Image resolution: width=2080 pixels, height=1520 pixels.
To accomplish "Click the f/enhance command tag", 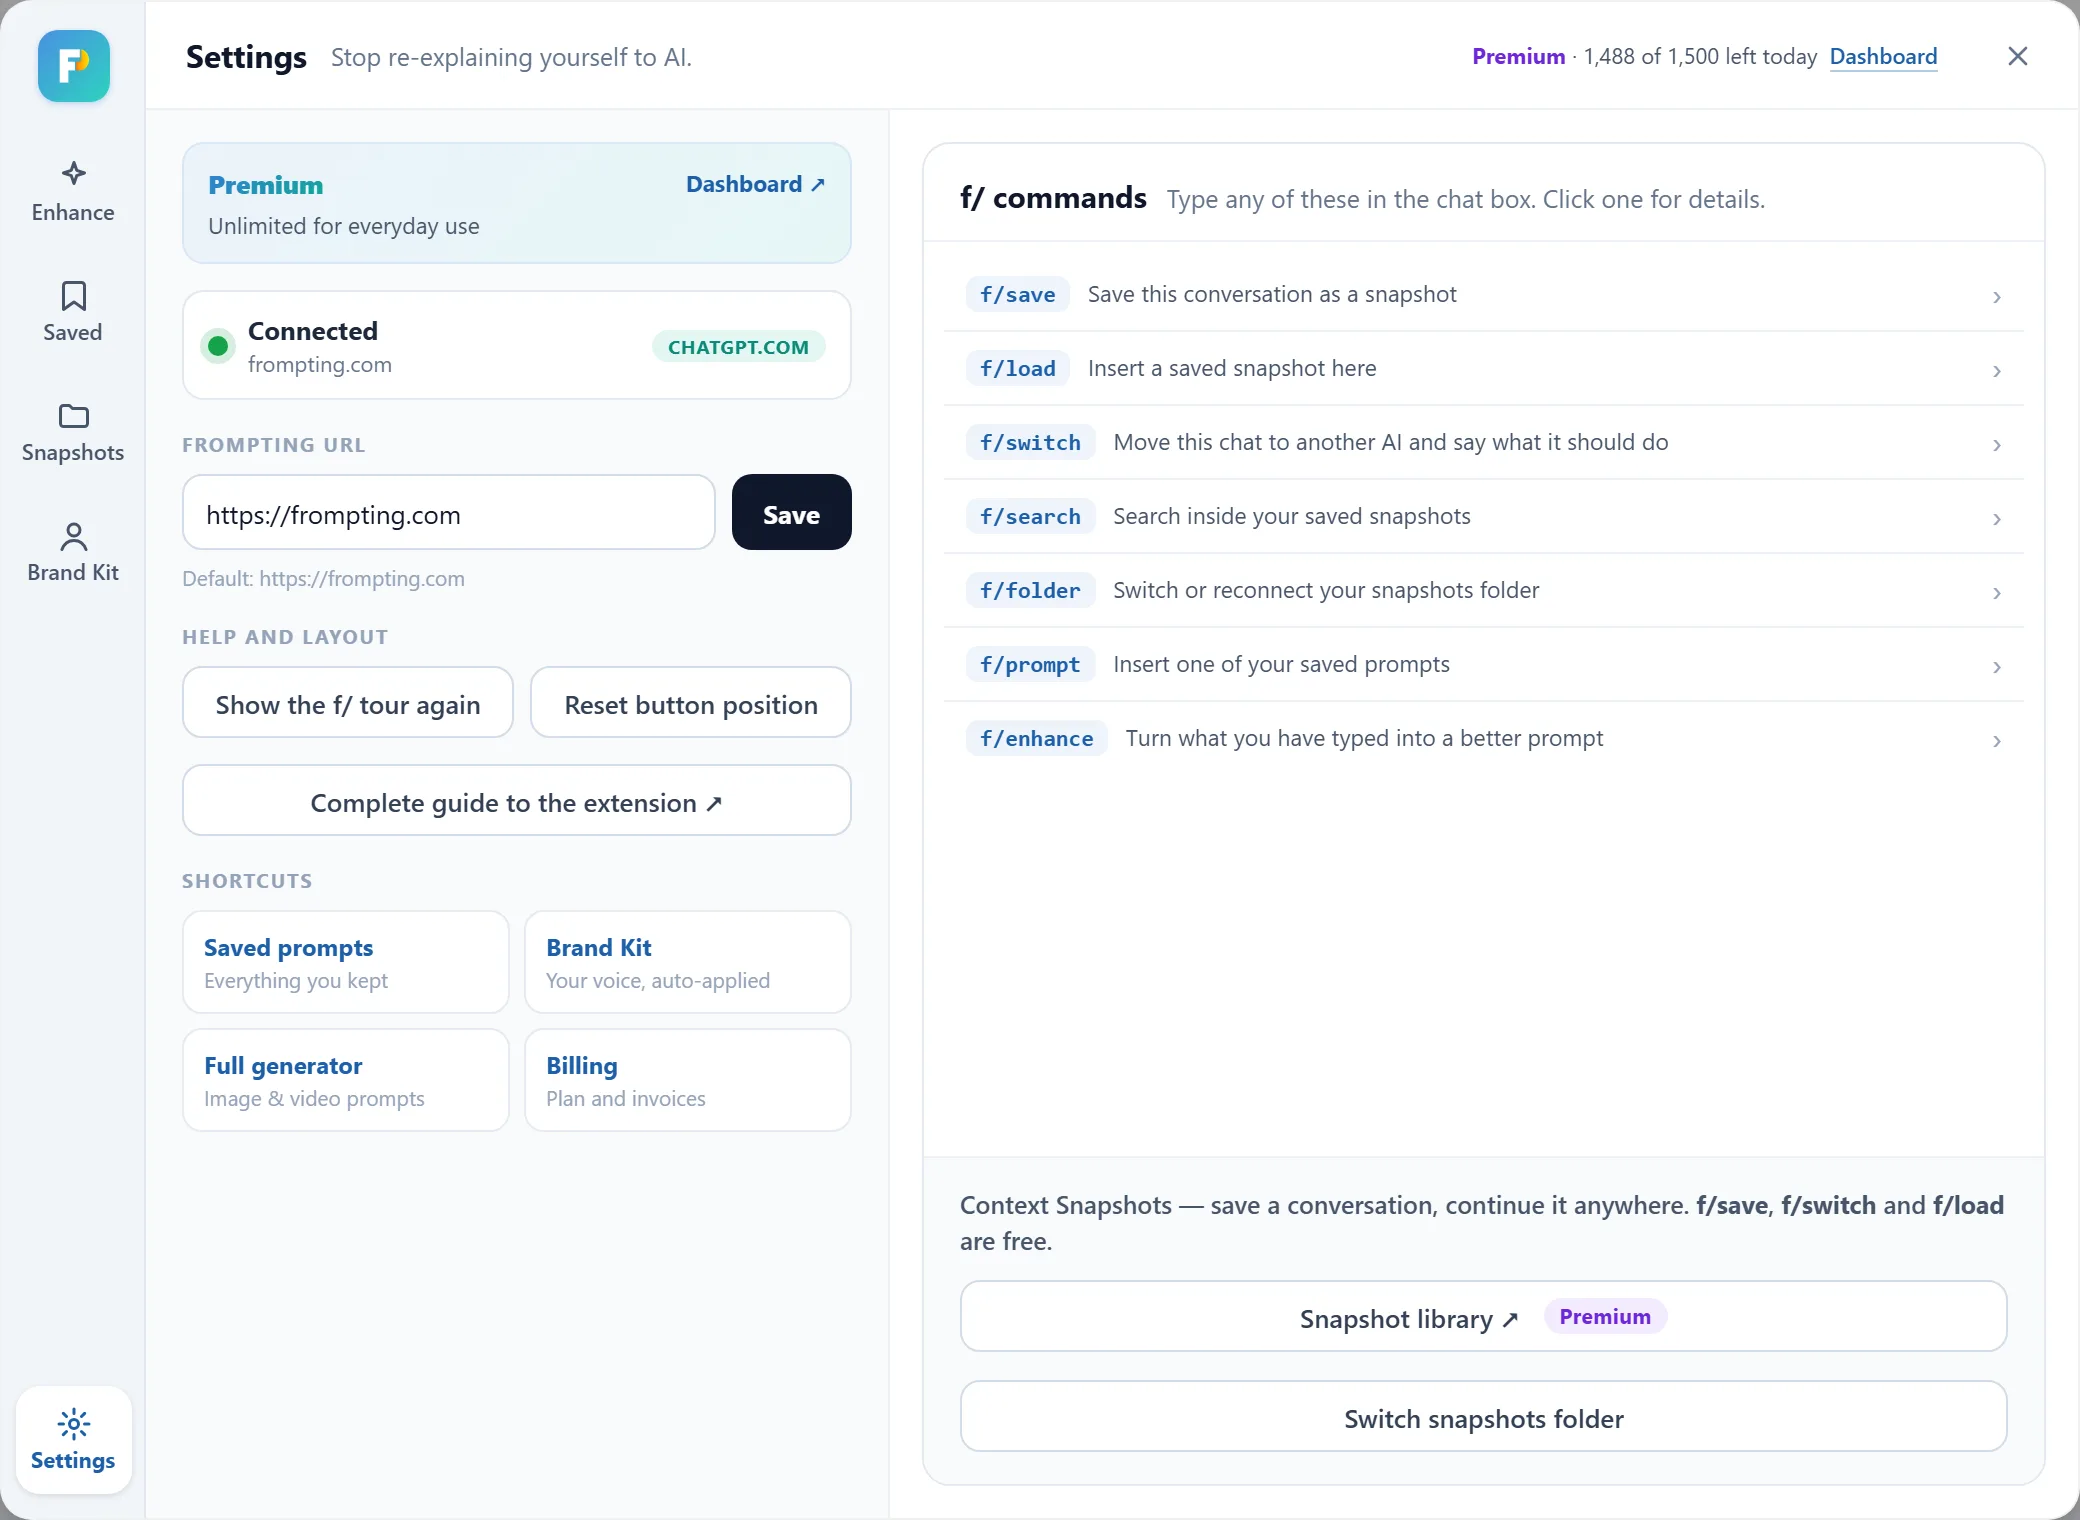I will tap(1037, 738).
